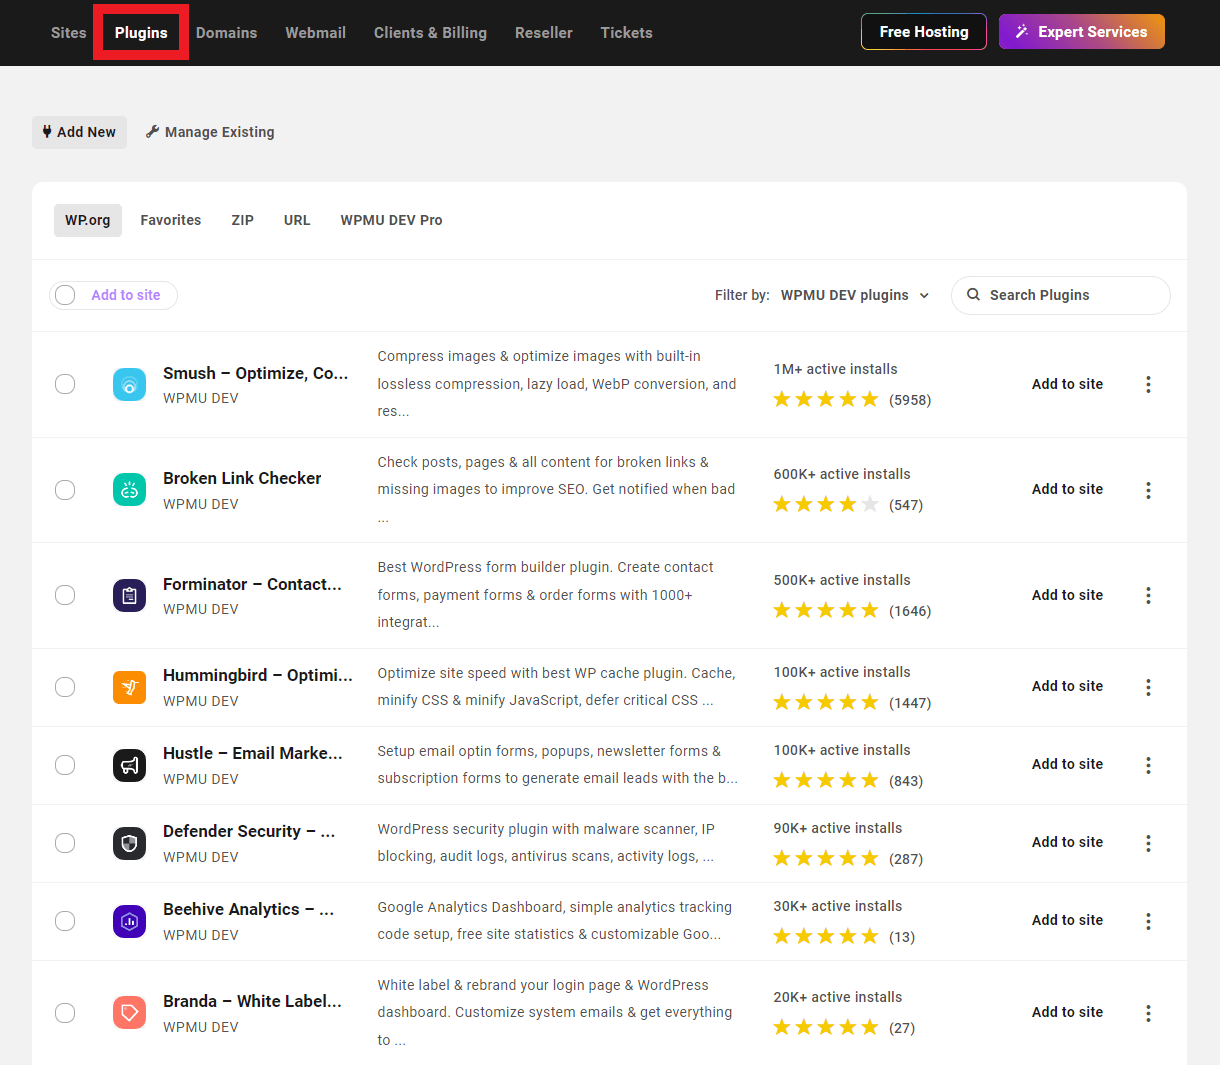The width and height of the screenshot is (1220, 1065).
Task: Open the three-dot menu for Hustle
Action: coord(1148,765)
